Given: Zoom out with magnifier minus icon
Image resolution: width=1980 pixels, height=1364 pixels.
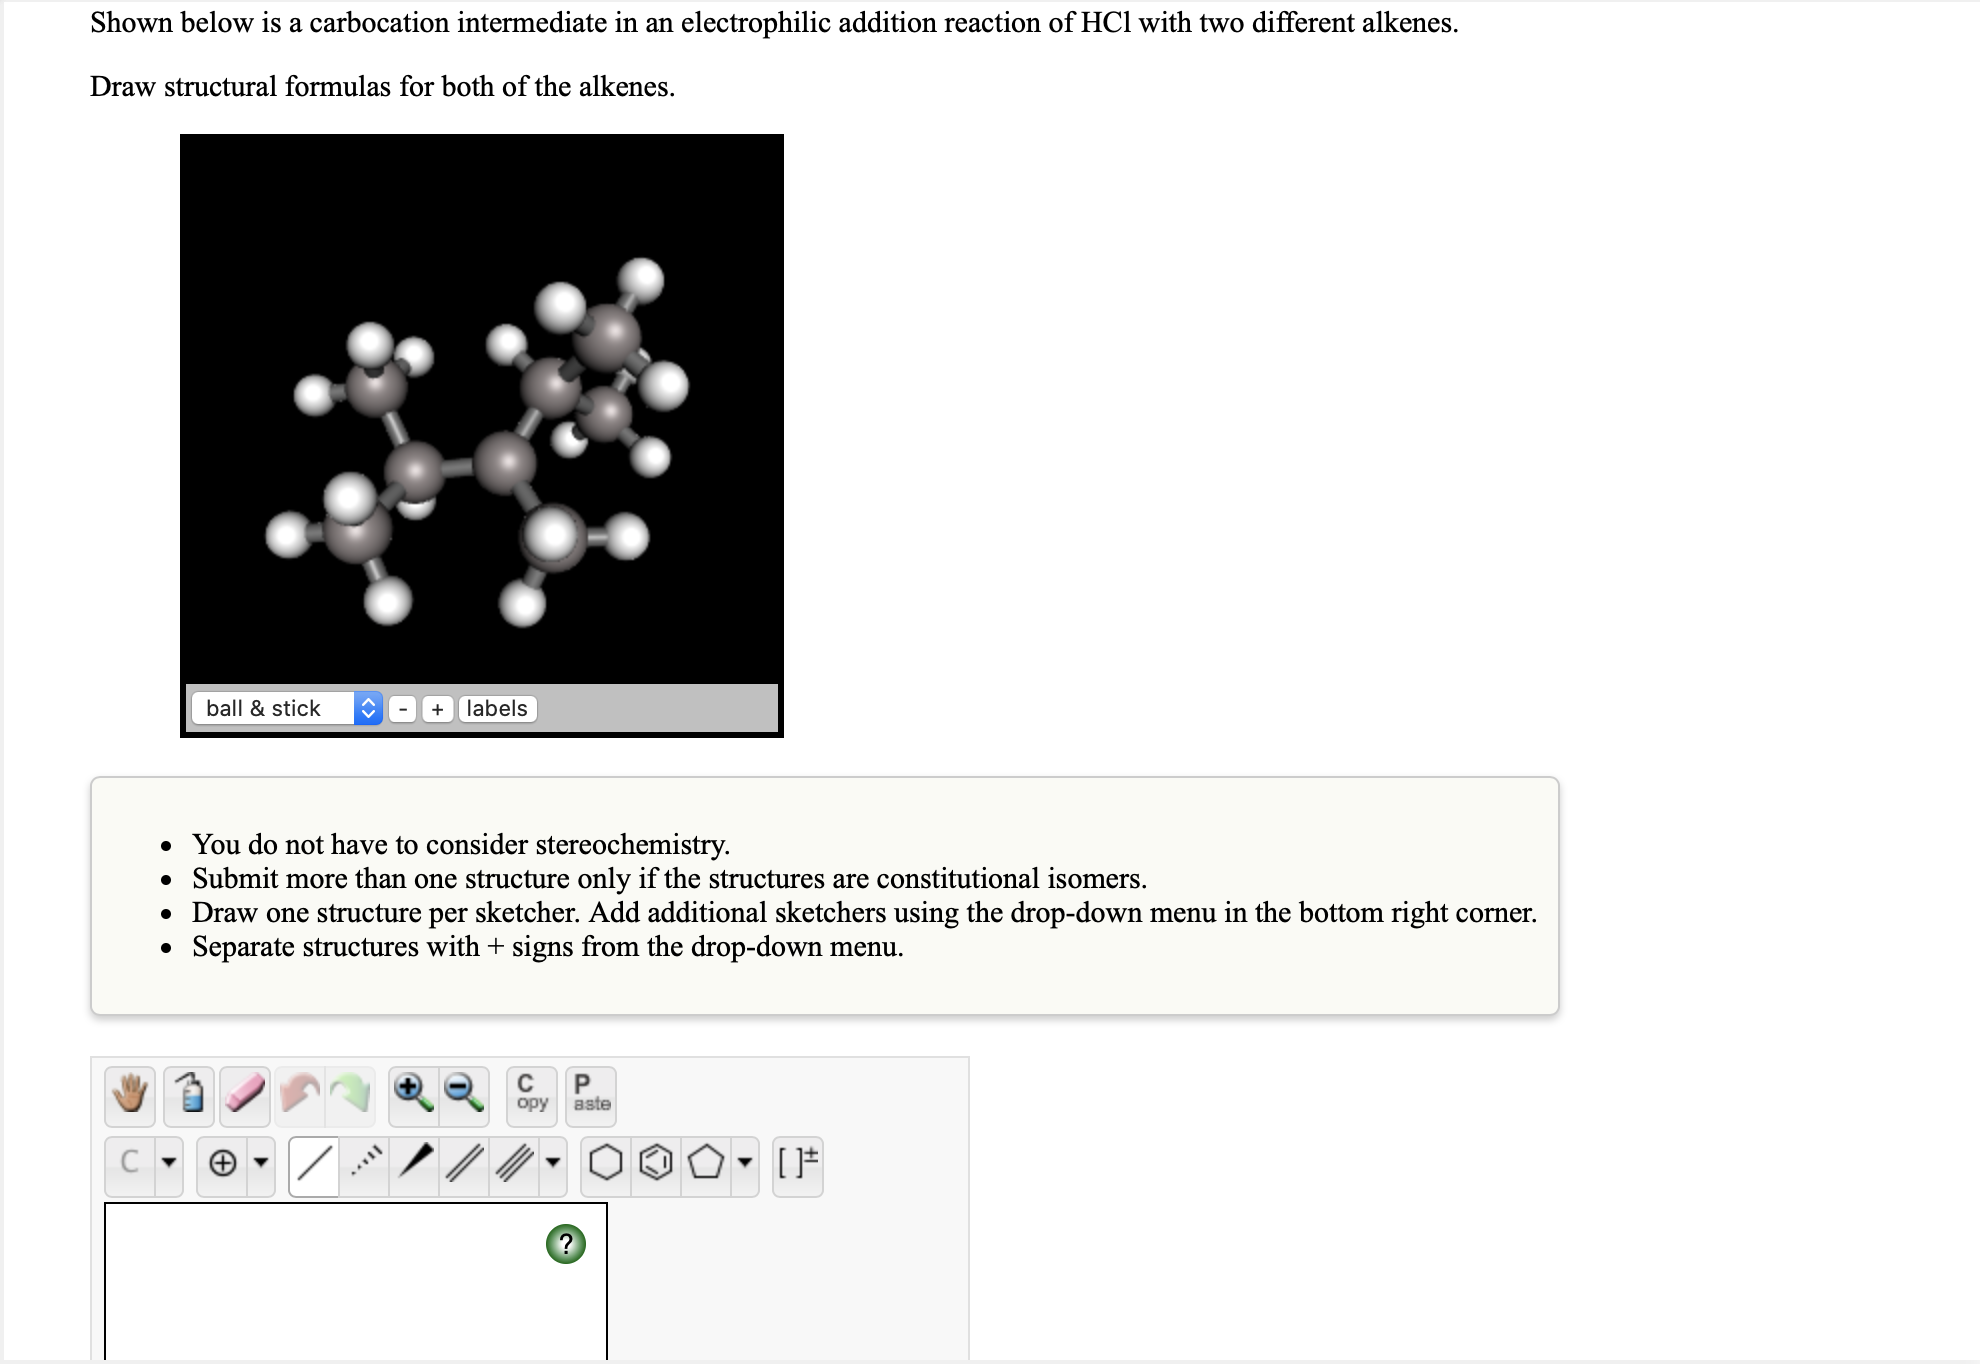Looking at the screenshot, I should pyautogui.click(x=464, y=1095).
